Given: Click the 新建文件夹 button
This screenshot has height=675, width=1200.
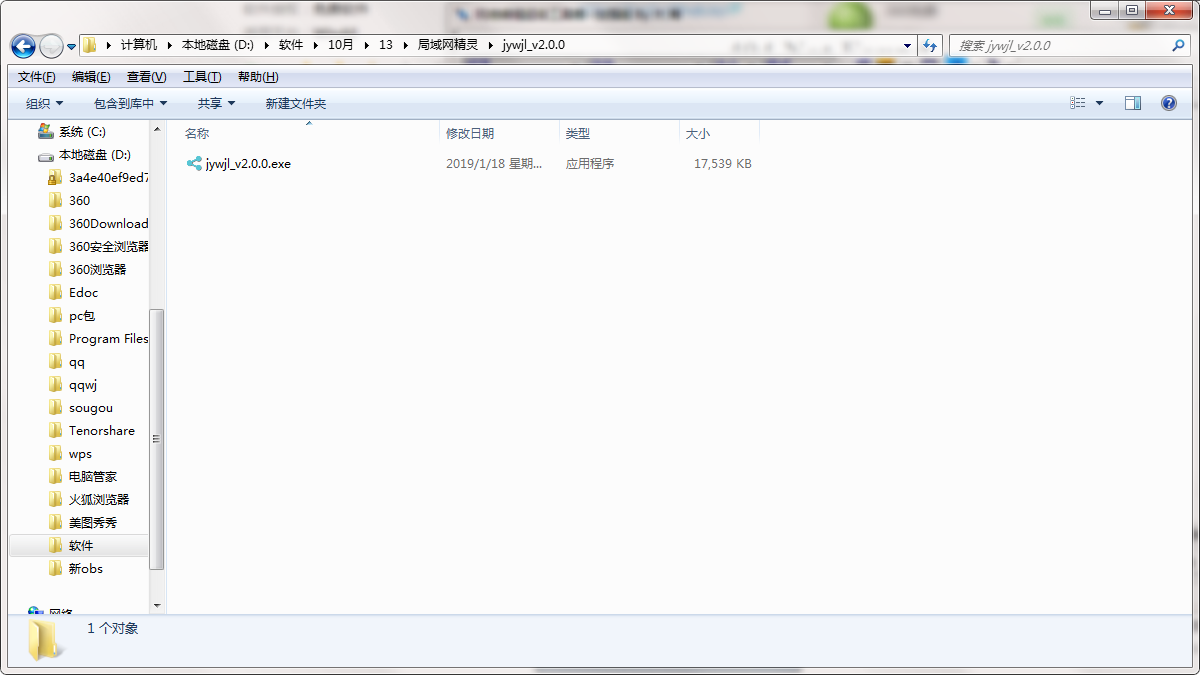Looking at the screenshot, I should [x=295, y=103].
